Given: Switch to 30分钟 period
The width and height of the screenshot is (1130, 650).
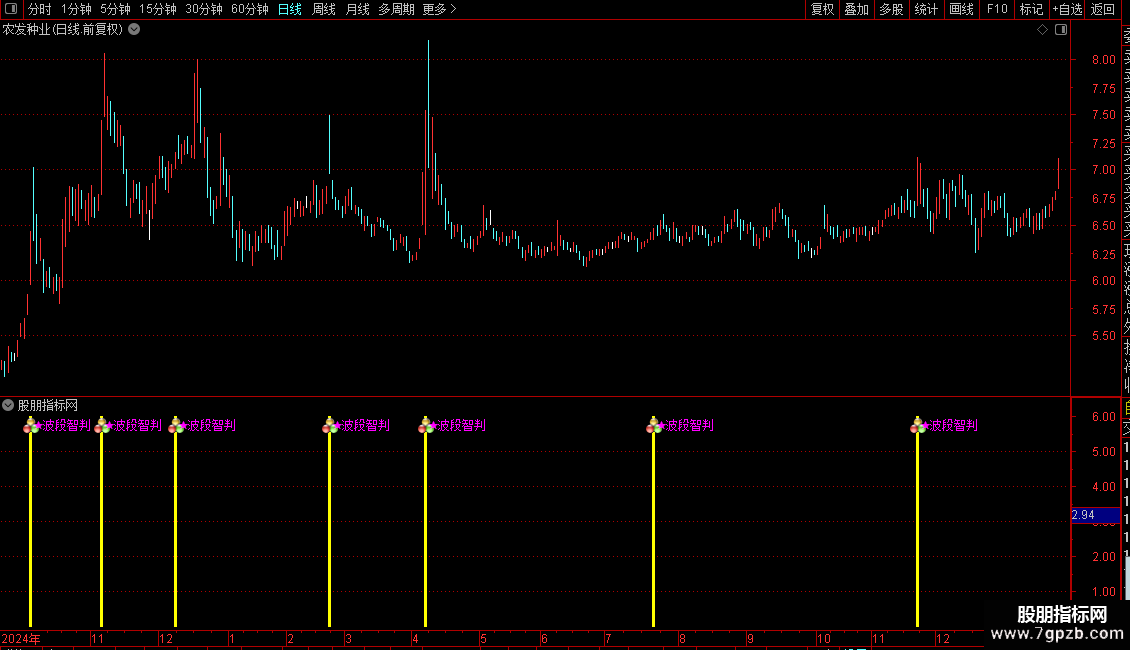Looking at the screenshot, I should [204, 9].
